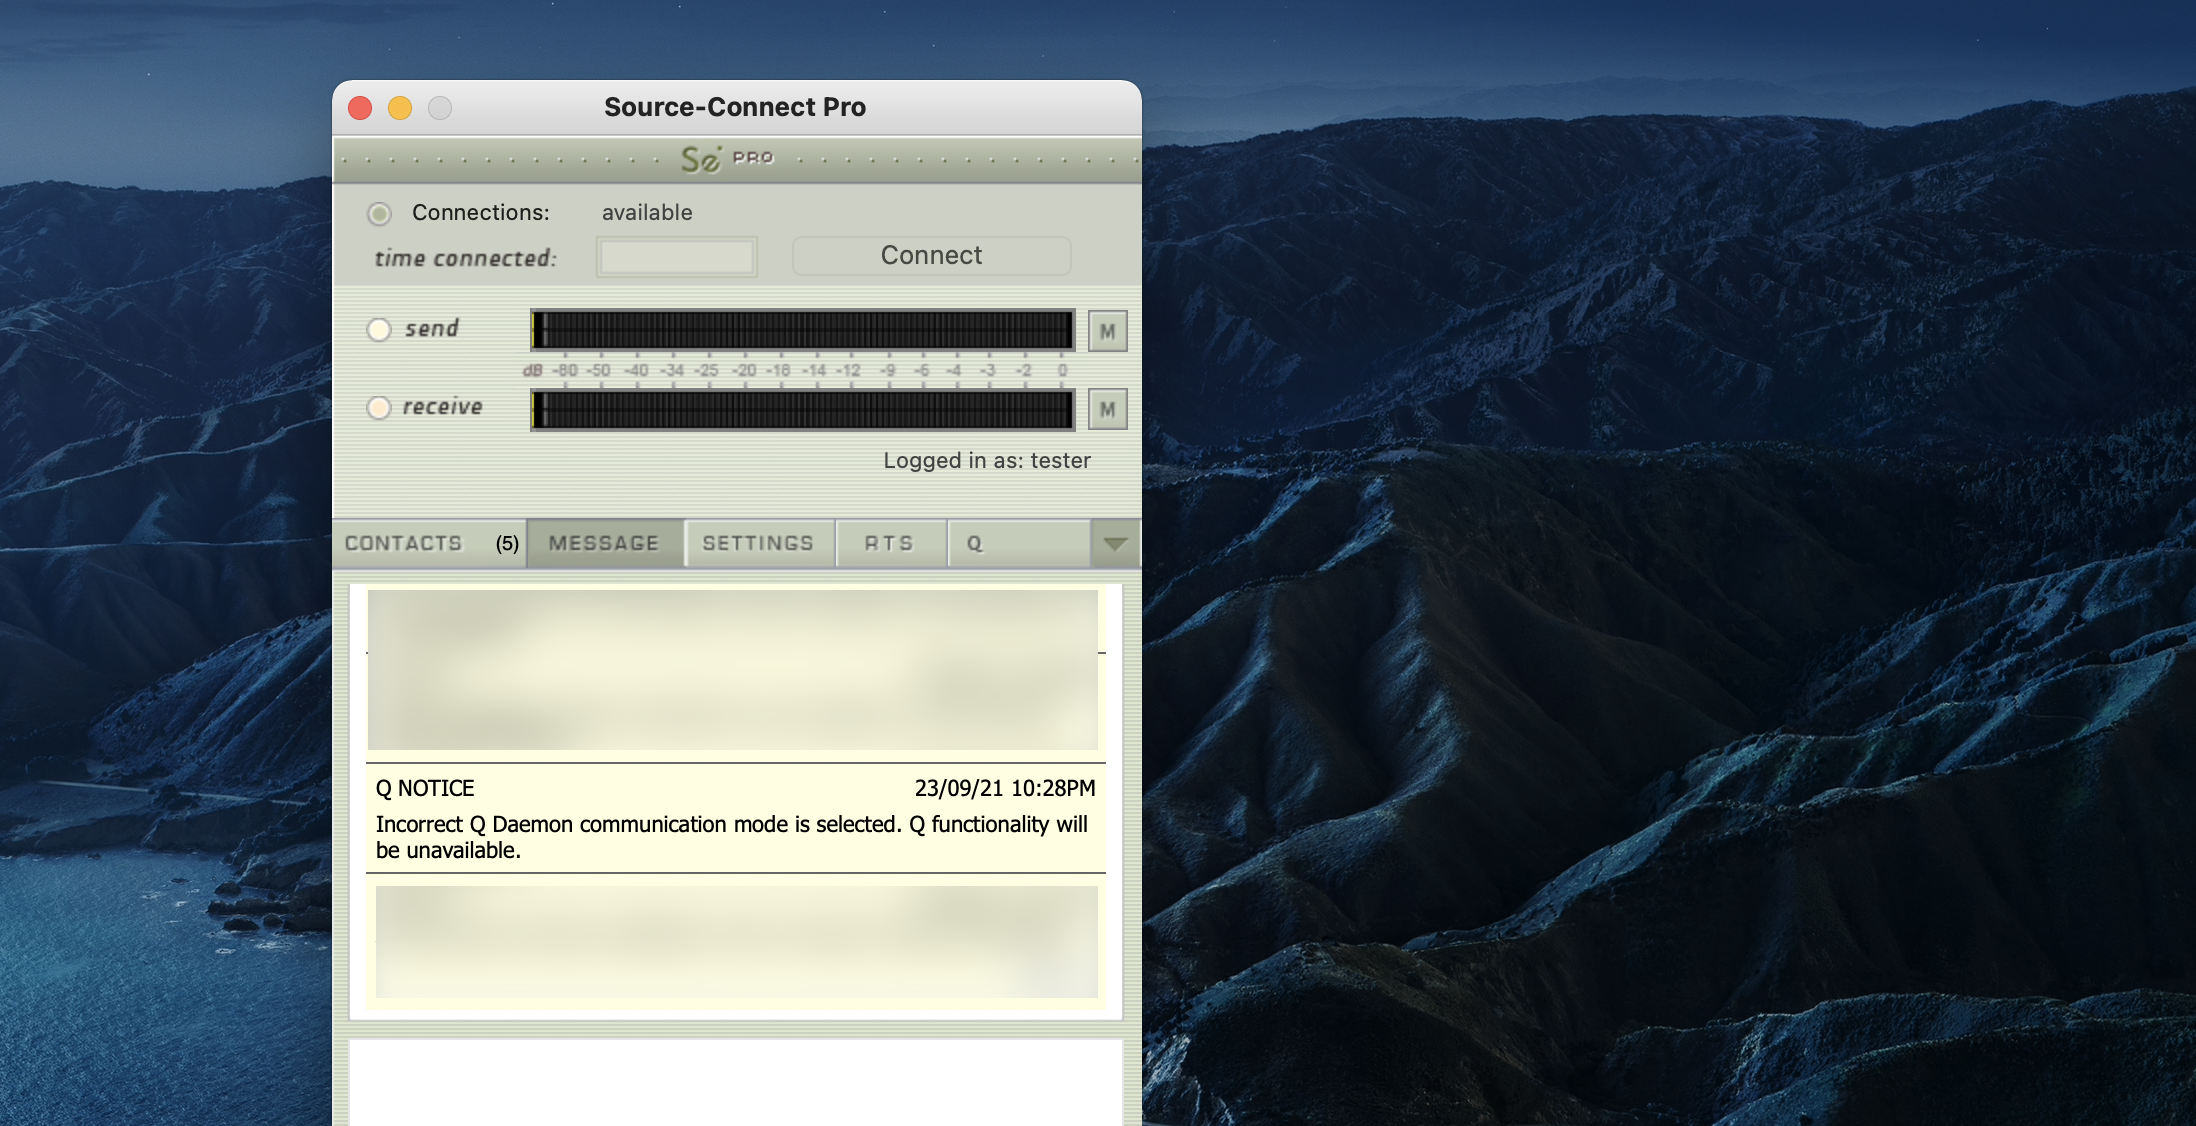The height and width of the screenshot is (1126, 2196).
Task: Click the Source-Connect Pro logo in header
Action: click(x=727, y=159)
